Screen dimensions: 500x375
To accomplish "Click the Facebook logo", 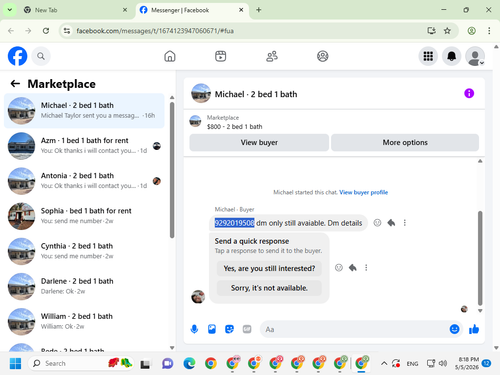I will tap(17, 56).
